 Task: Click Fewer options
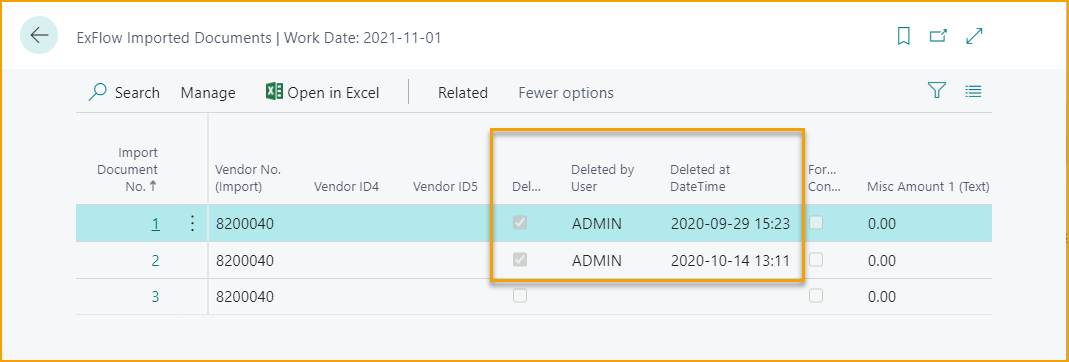point(566,93)
